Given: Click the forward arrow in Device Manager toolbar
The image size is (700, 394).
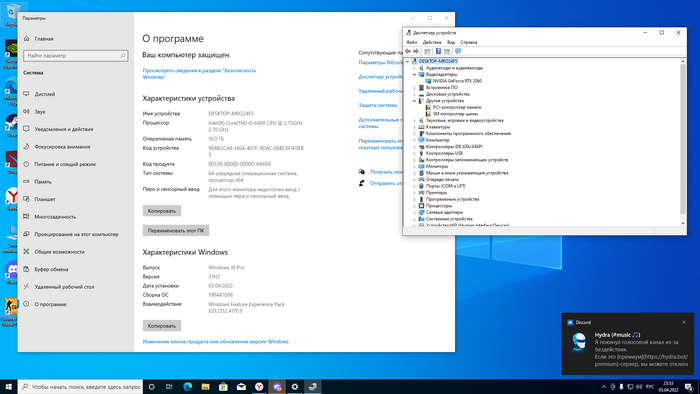Looking at the screenshot, I should pyautogui.click(x=416, y=51).
